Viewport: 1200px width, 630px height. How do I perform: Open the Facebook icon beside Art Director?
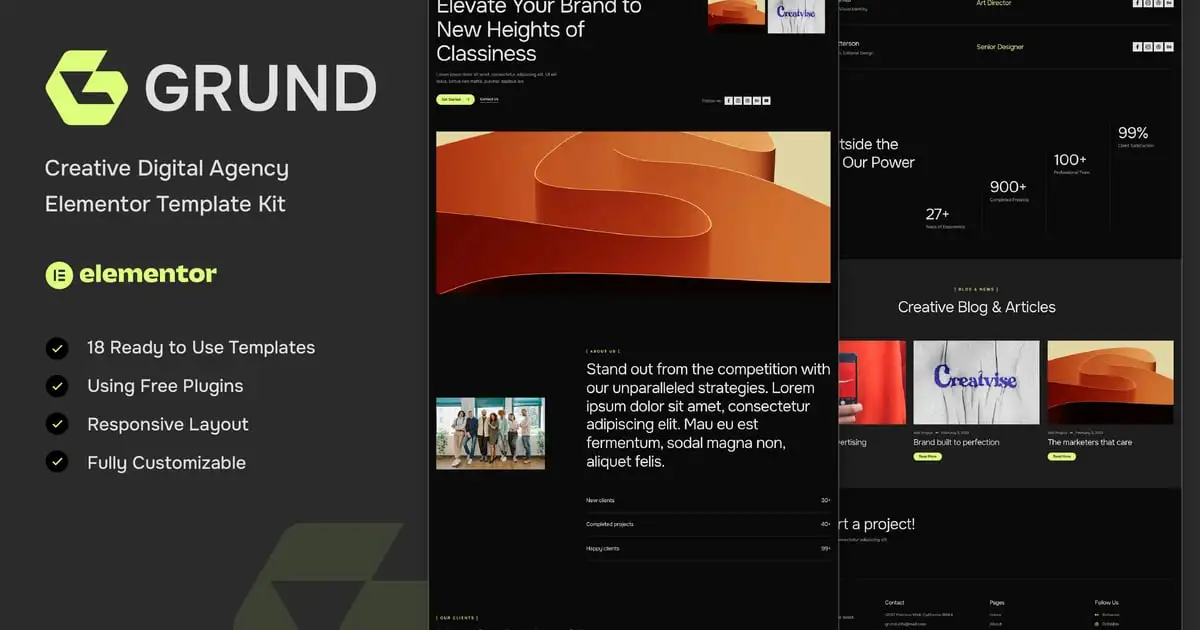coord(1137,3)
